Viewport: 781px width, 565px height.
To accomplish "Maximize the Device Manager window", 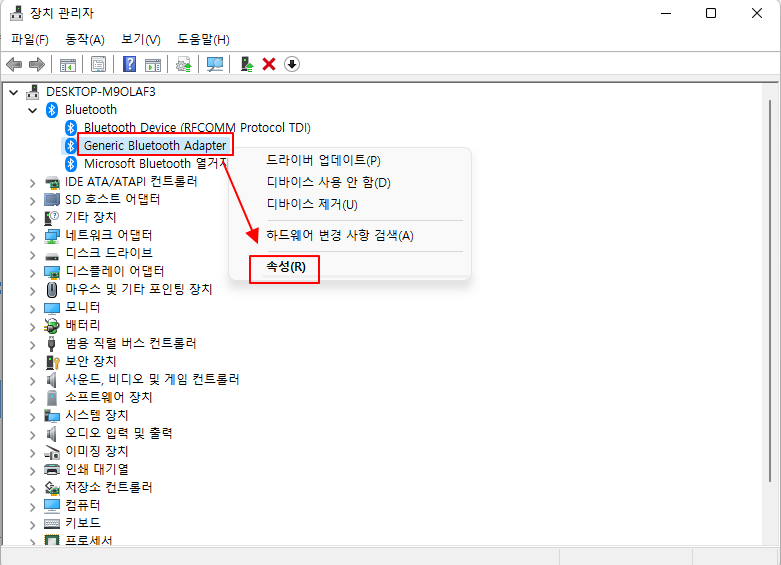I will 711,13.
